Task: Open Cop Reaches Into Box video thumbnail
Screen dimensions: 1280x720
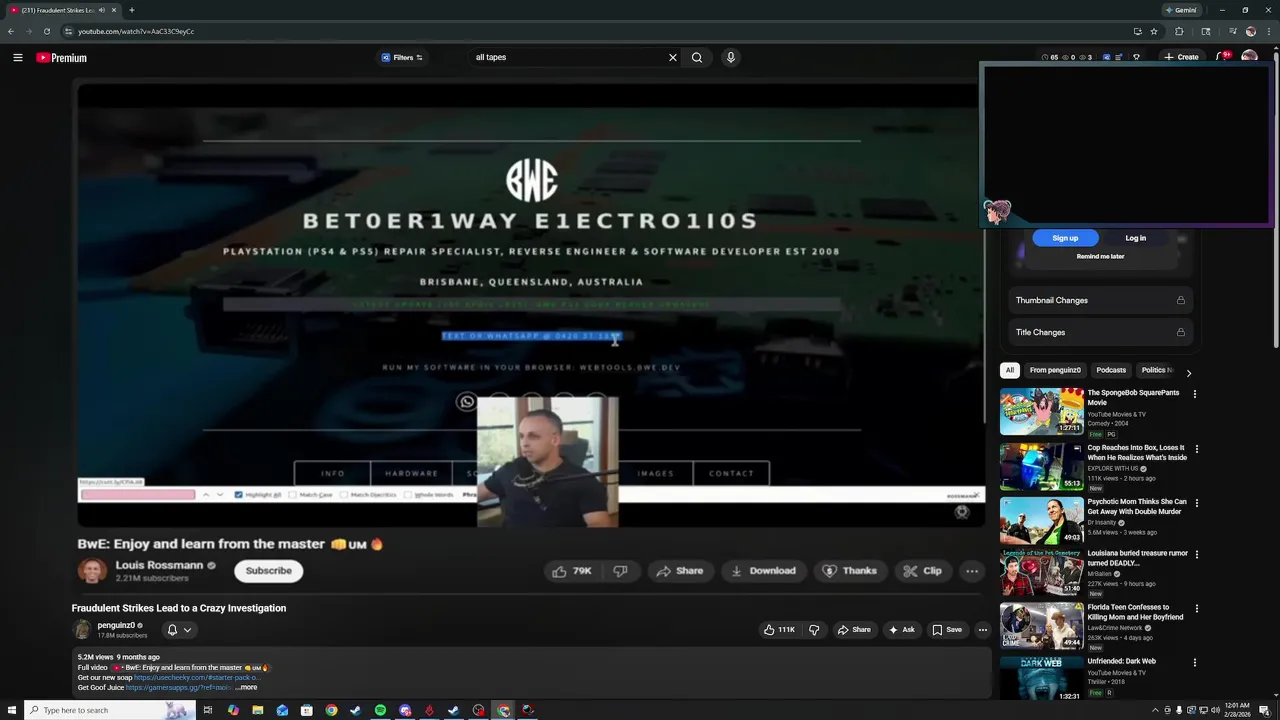Action: pyautogui.click(x=1041, y=466)
